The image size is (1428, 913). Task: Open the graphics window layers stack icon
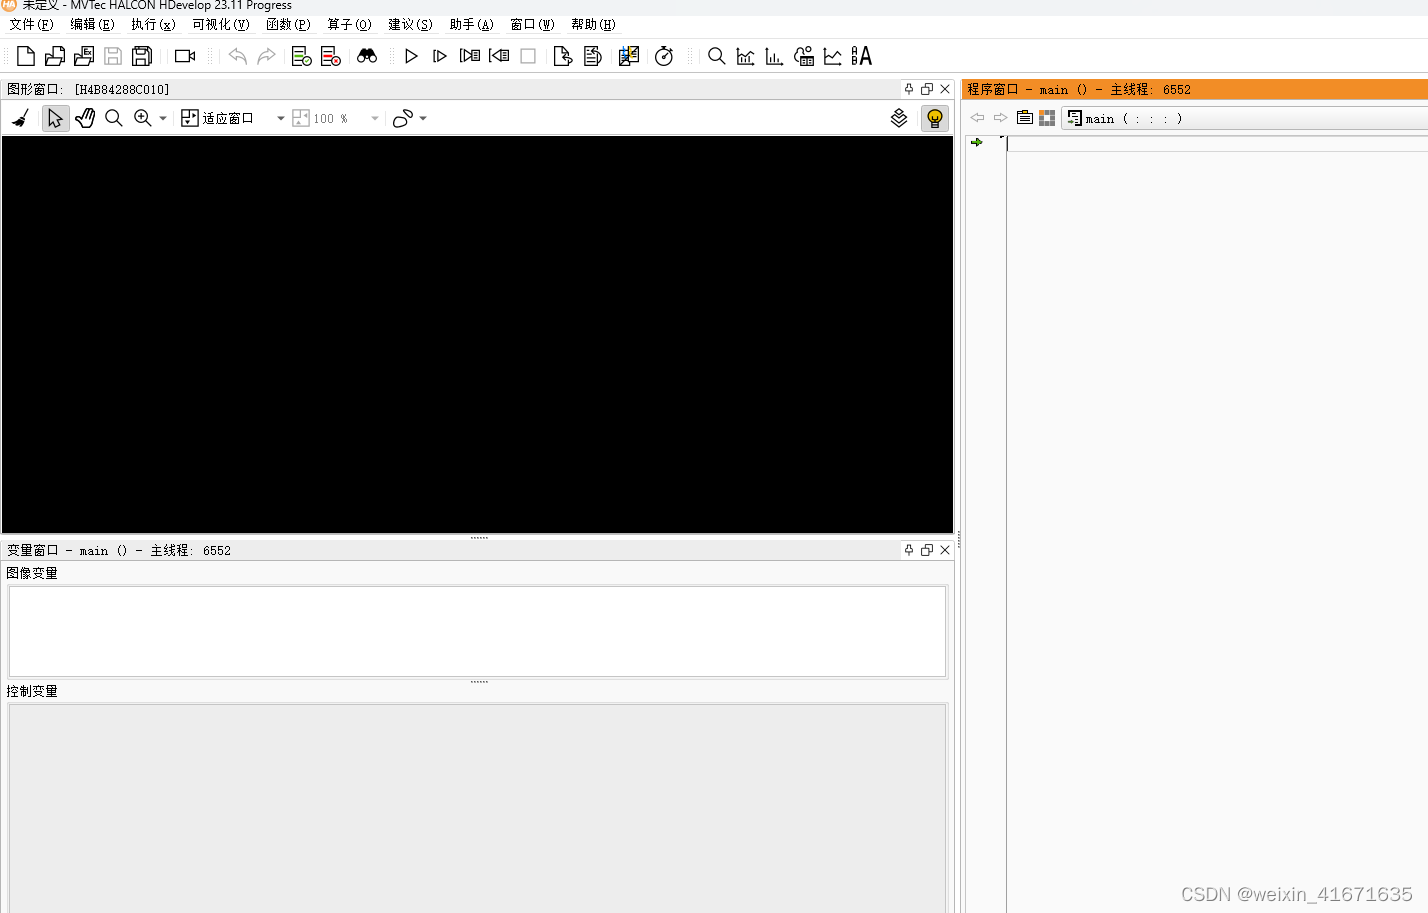pos(899,118)
